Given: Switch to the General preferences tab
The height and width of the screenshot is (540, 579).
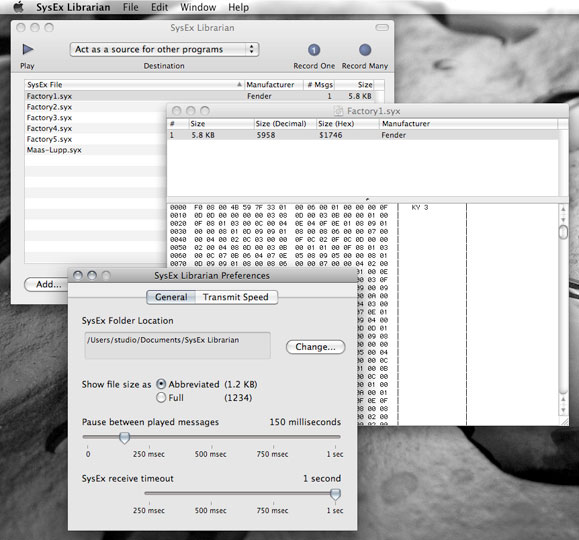Looking at the screenshot, I should pos(171,297).
